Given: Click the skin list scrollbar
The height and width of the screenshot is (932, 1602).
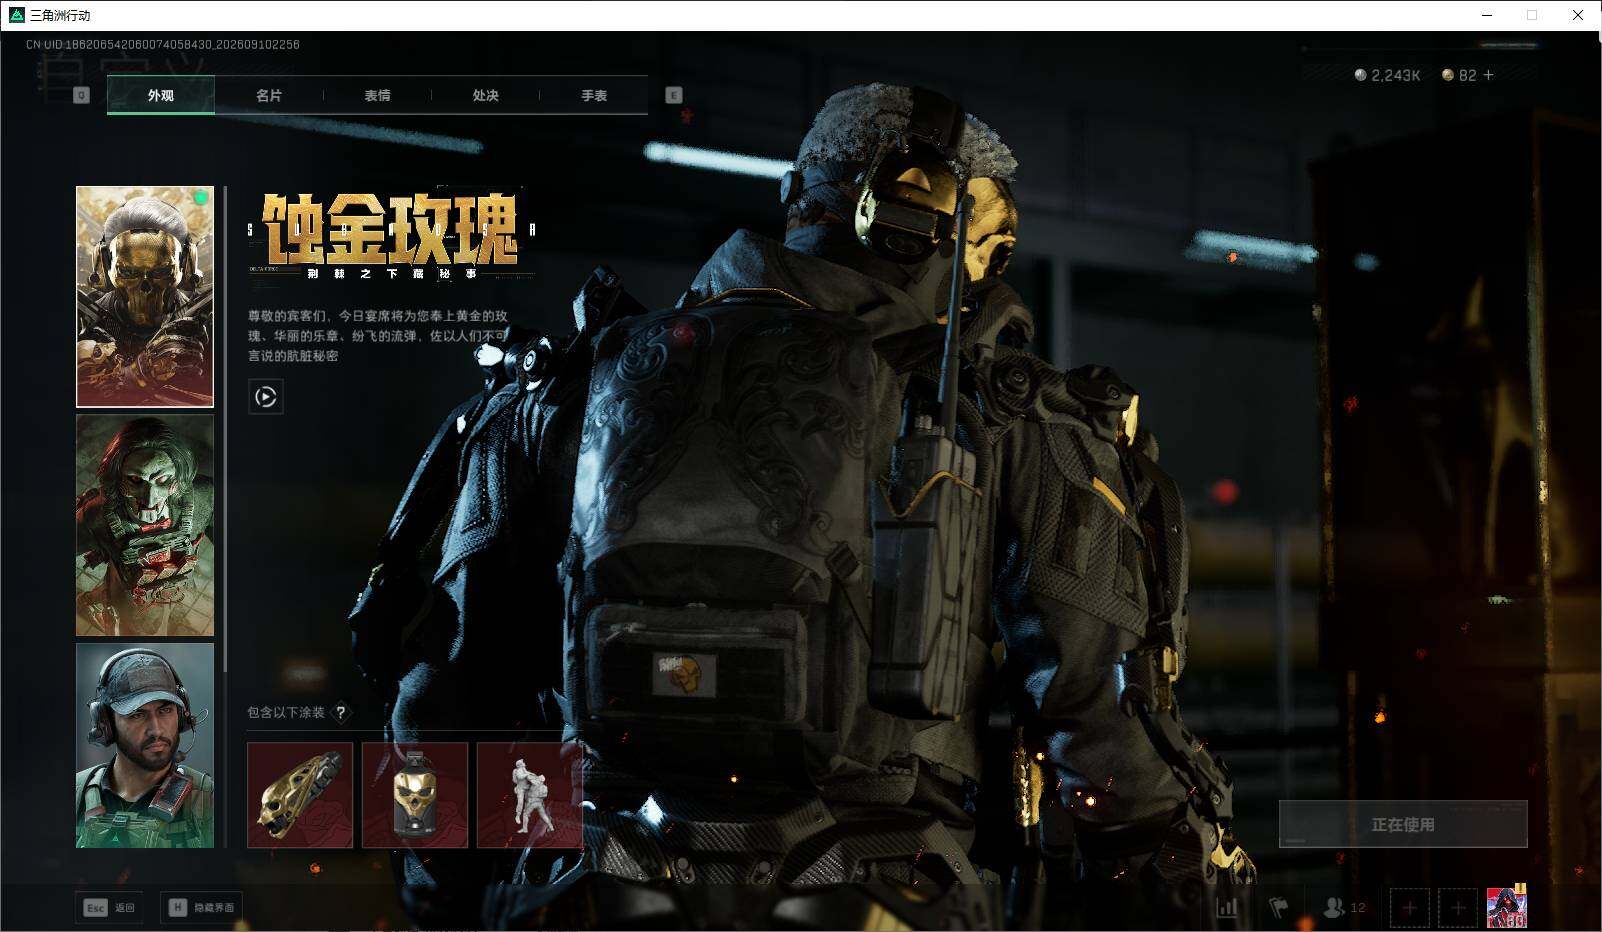Looking at the screenshot, I should pyautogui.click(x=226, y=430).
